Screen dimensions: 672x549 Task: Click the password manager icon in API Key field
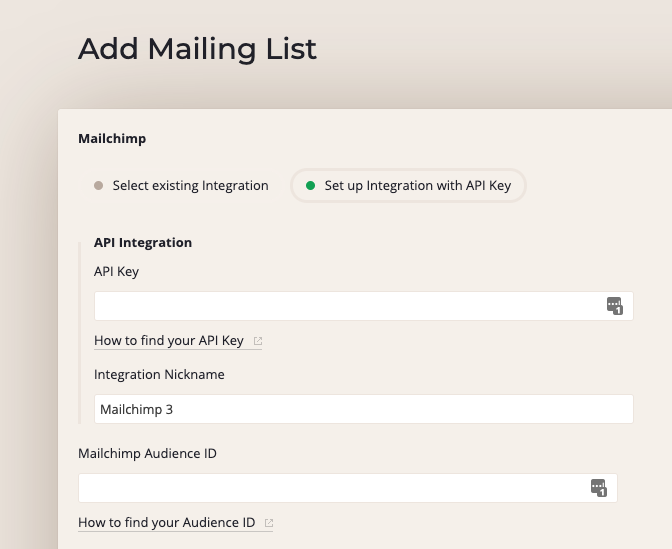click(x=615, y=306)
